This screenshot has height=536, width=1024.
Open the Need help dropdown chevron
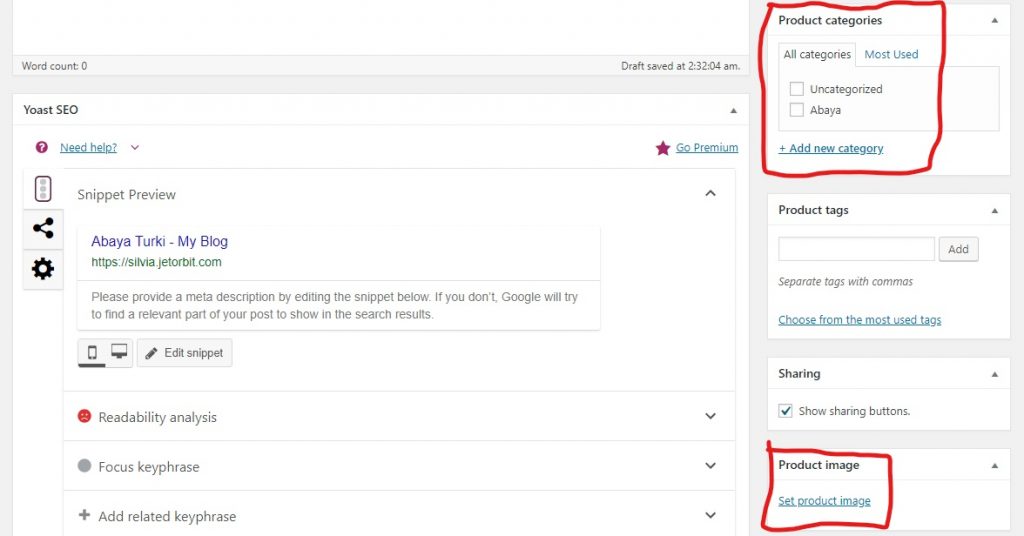point(135,148)
